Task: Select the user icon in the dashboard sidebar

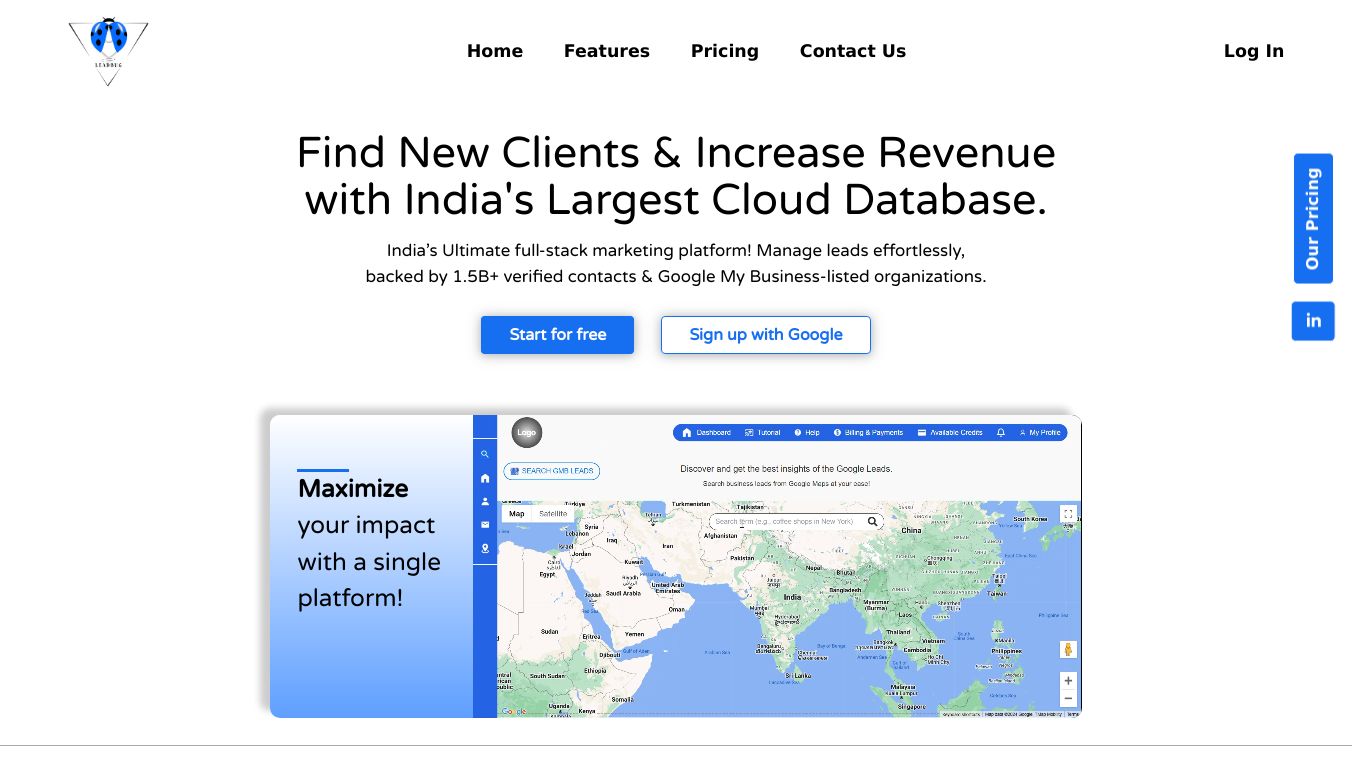Action: tap(485, 501)
